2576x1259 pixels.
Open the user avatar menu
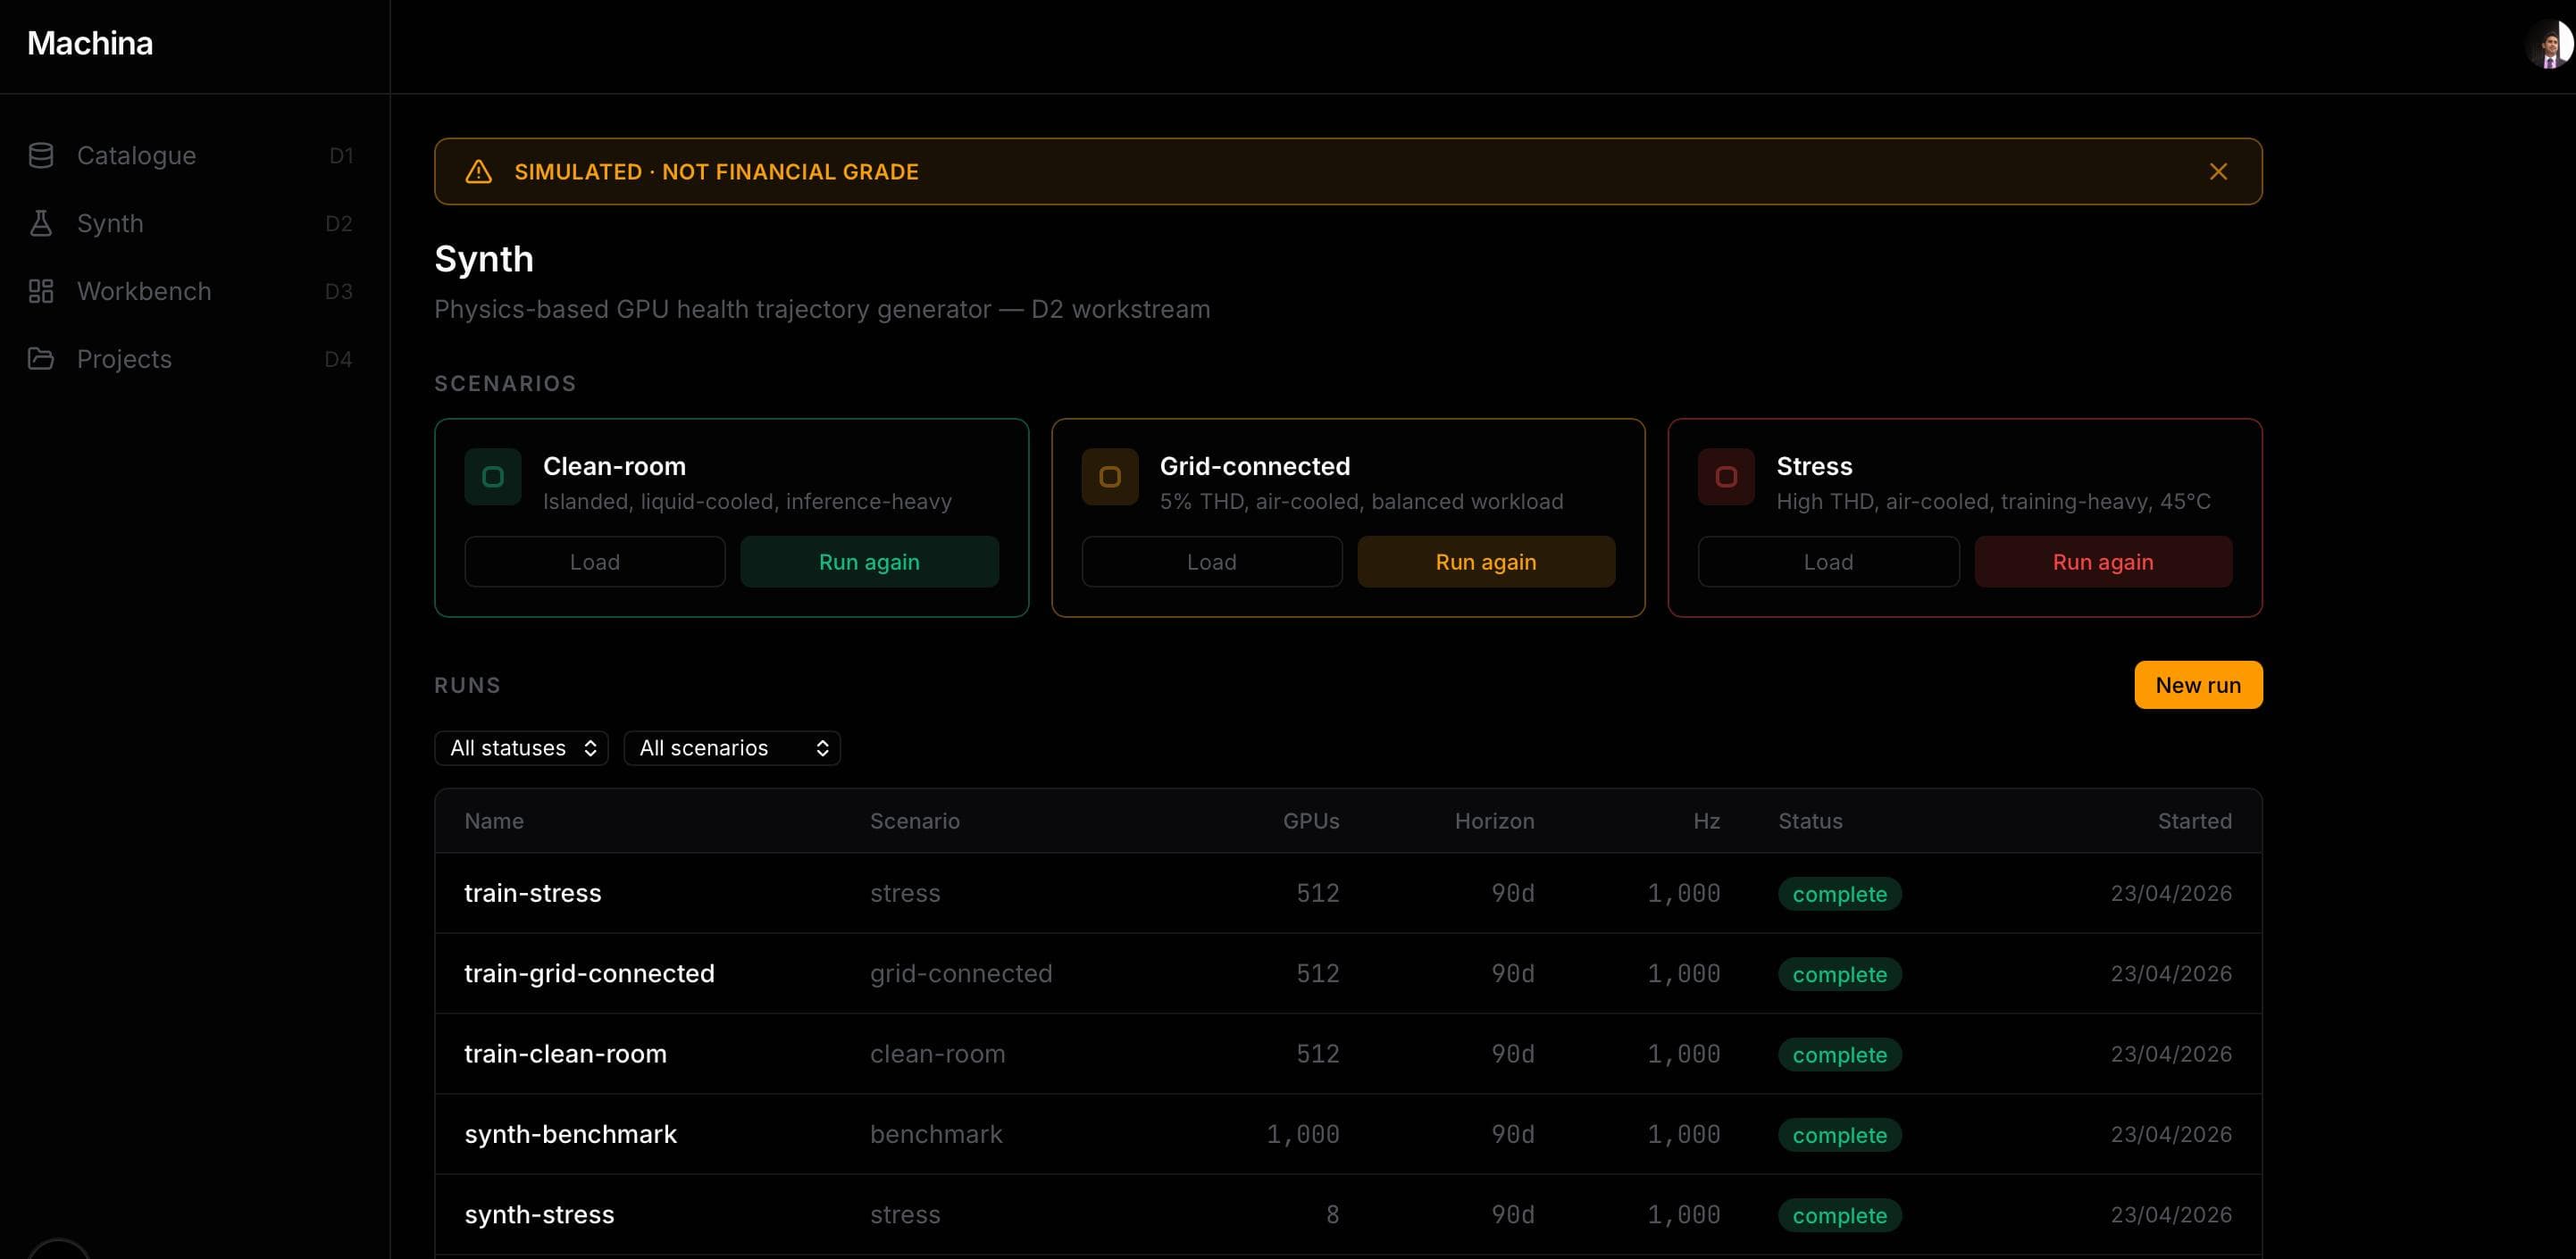pos(2549,44)
